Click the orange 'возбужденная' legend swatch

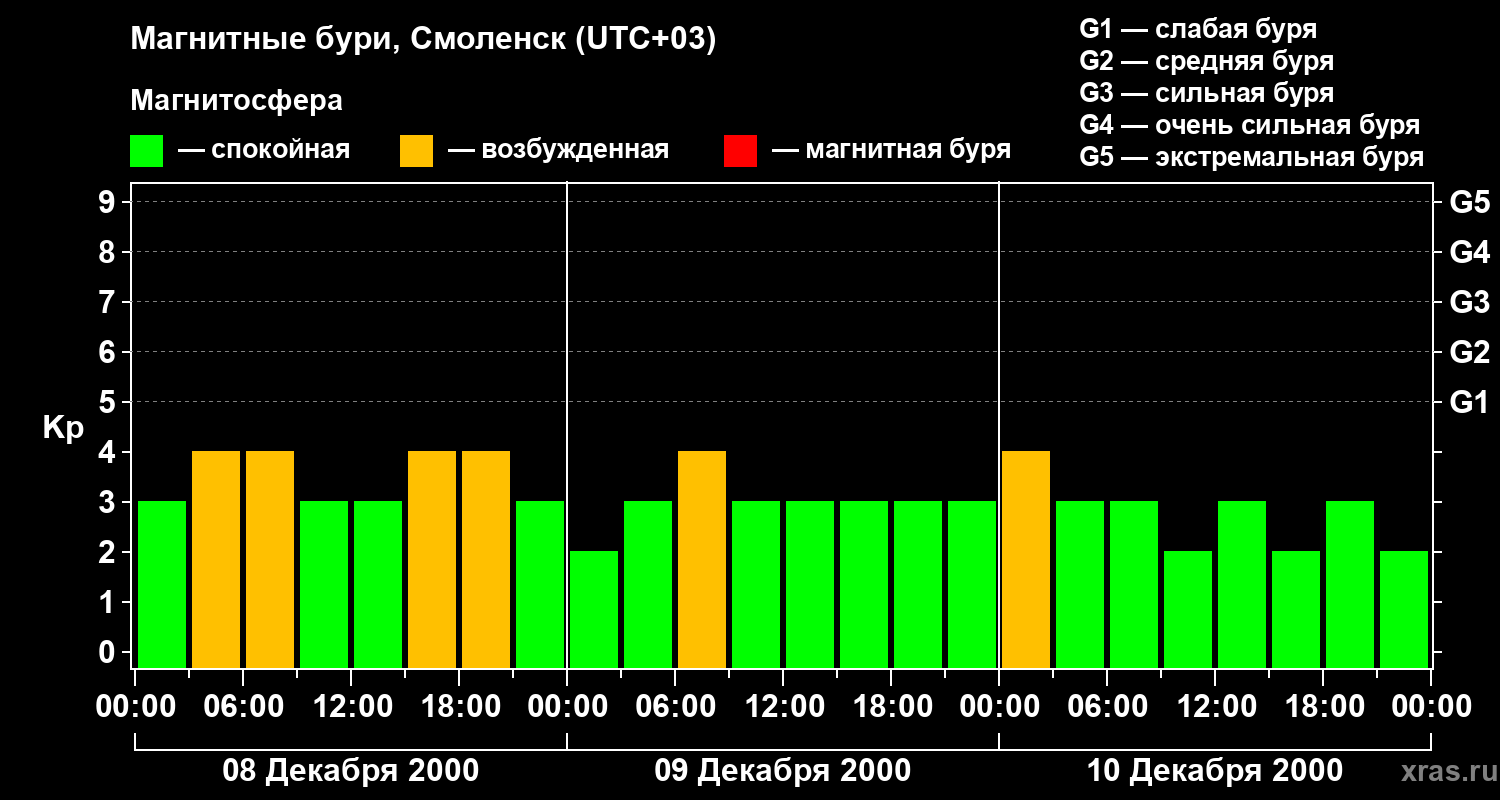click(416, 151)
